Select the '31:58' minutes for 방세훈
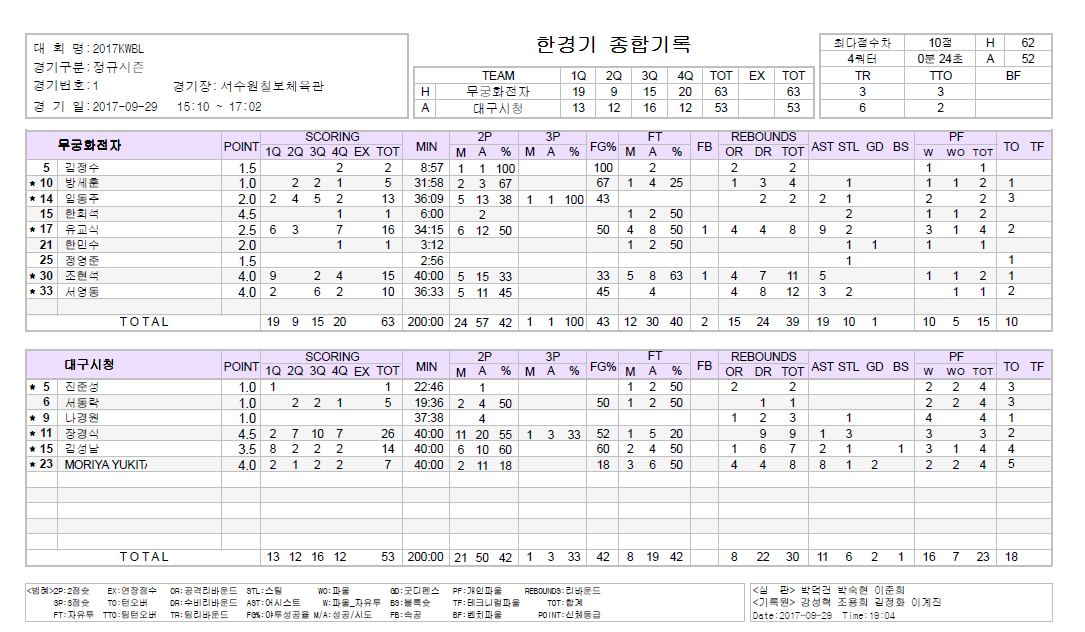1085x632 pixels. (x=429, y=183)
